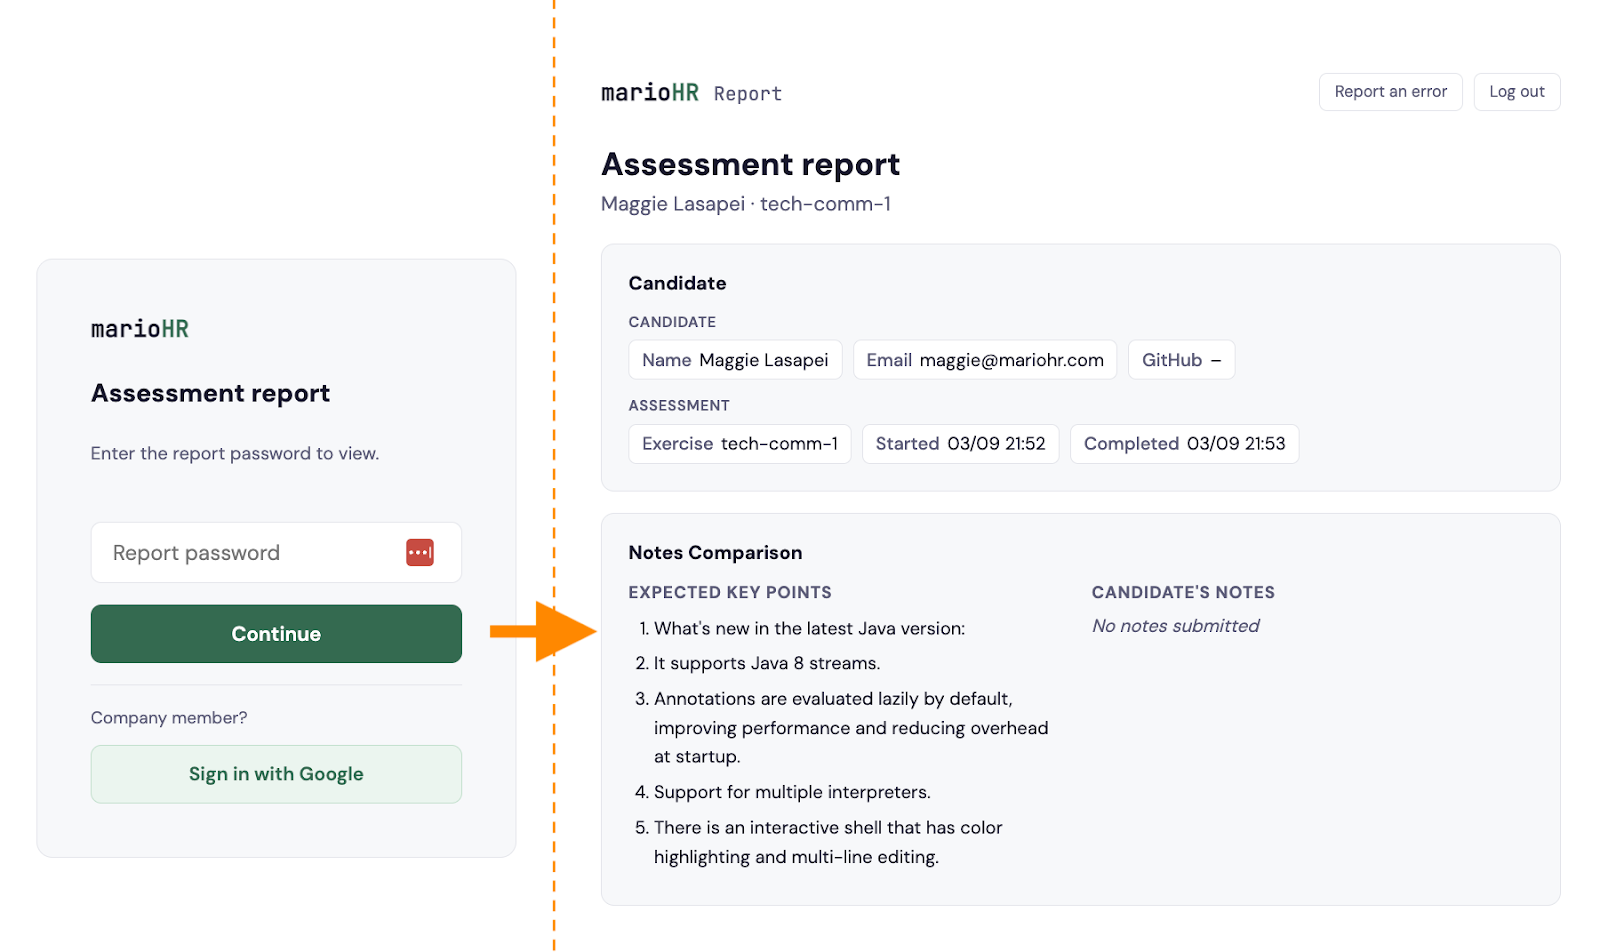Sign in with Google
Viewport: 1600px width, 952px height.
(276, 774)
